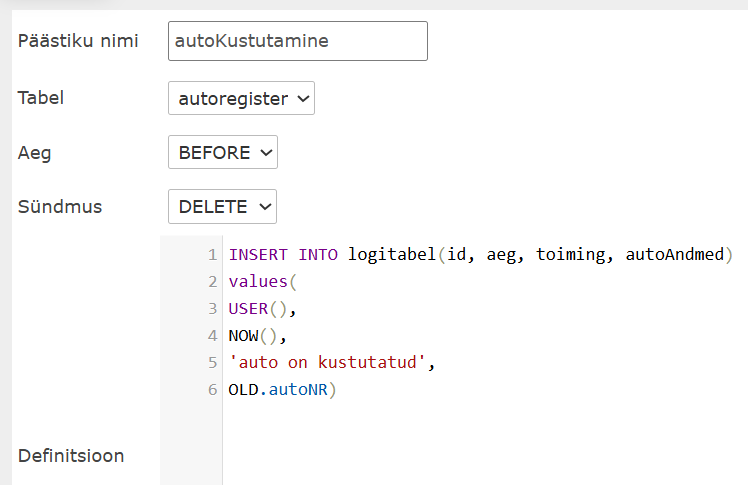Viewport: 748px width, 485px height.
Task: Click the Päästiku nimi label
Action: pos(78,42)
